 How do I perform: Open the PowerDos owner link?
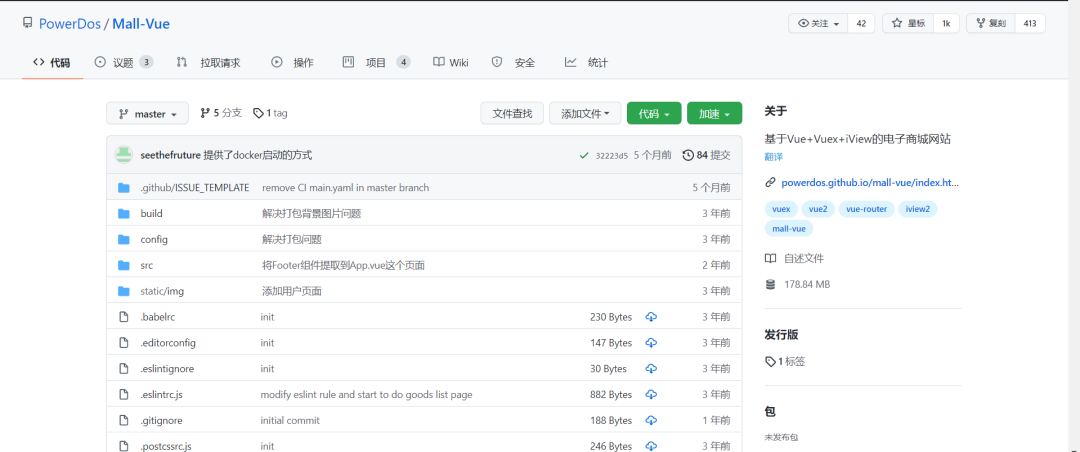point(70,24)
